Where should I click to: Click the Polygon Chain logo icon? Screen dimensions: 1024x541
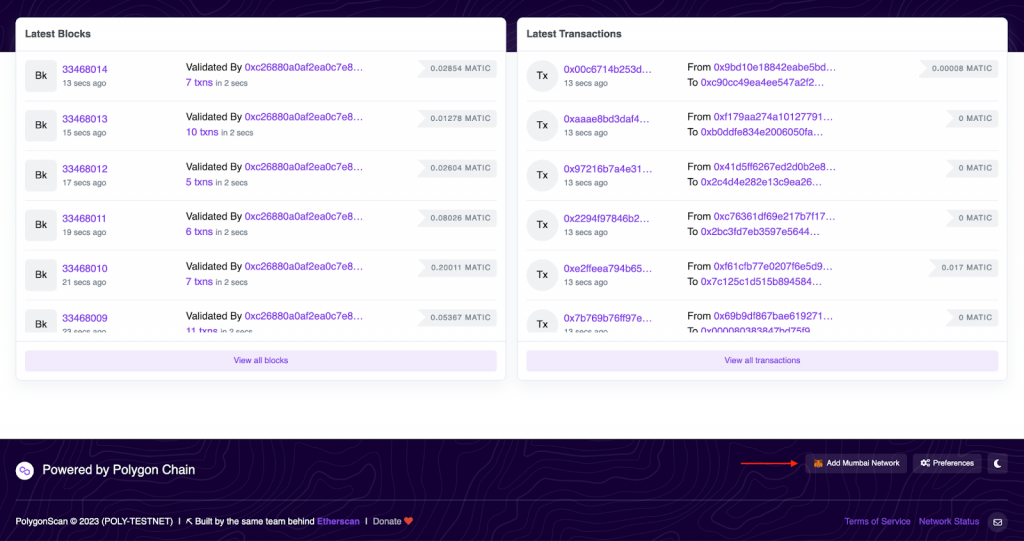coord(25,470)
